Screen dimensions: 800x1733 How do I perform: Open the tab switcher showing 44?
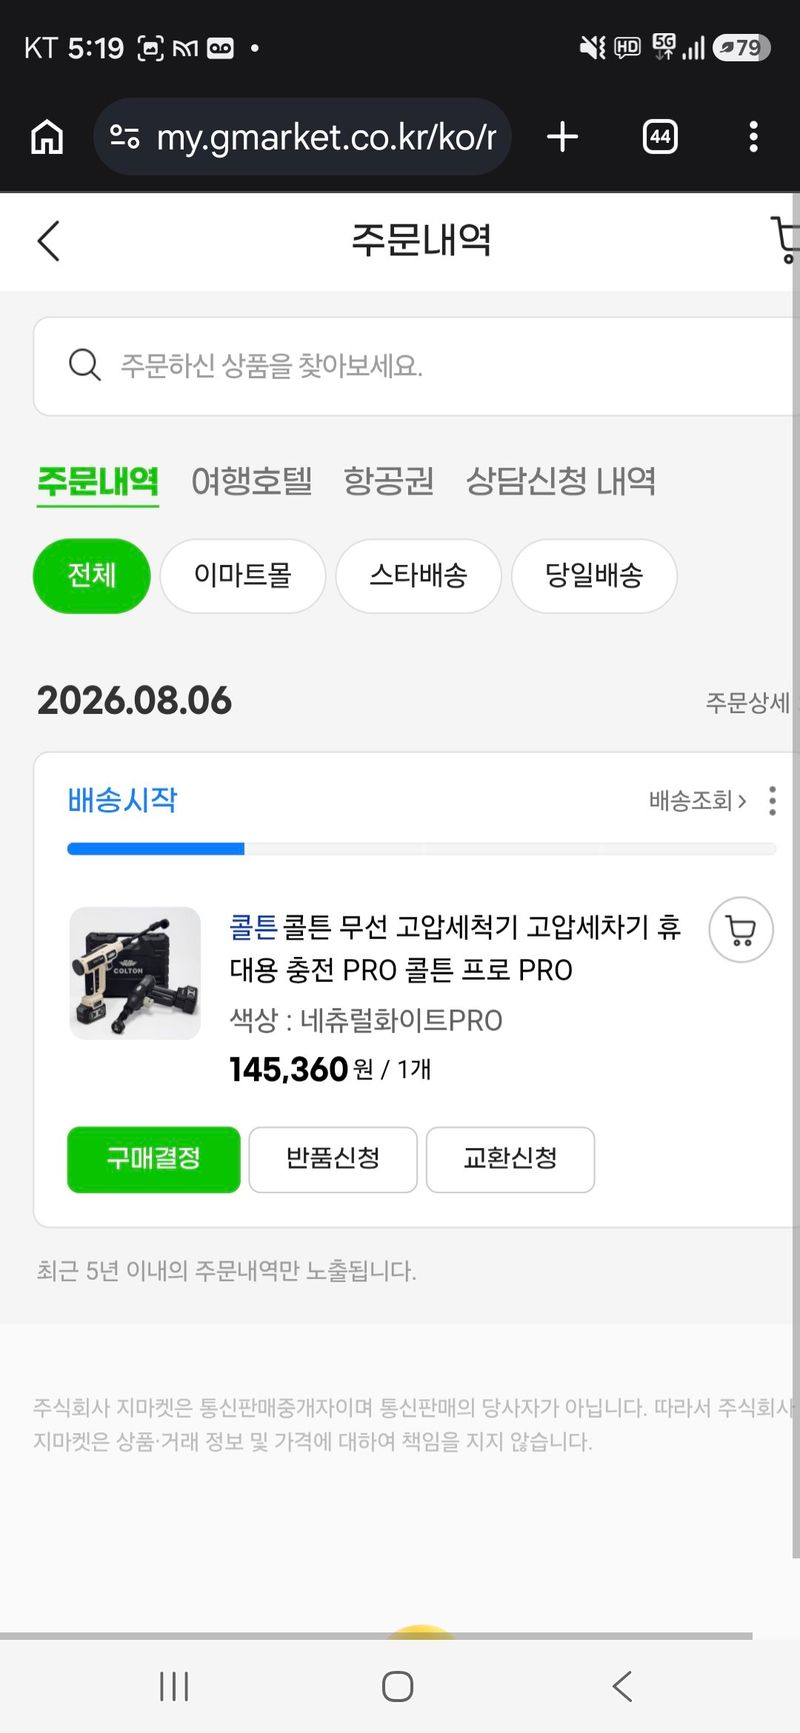tap(660, 137)
